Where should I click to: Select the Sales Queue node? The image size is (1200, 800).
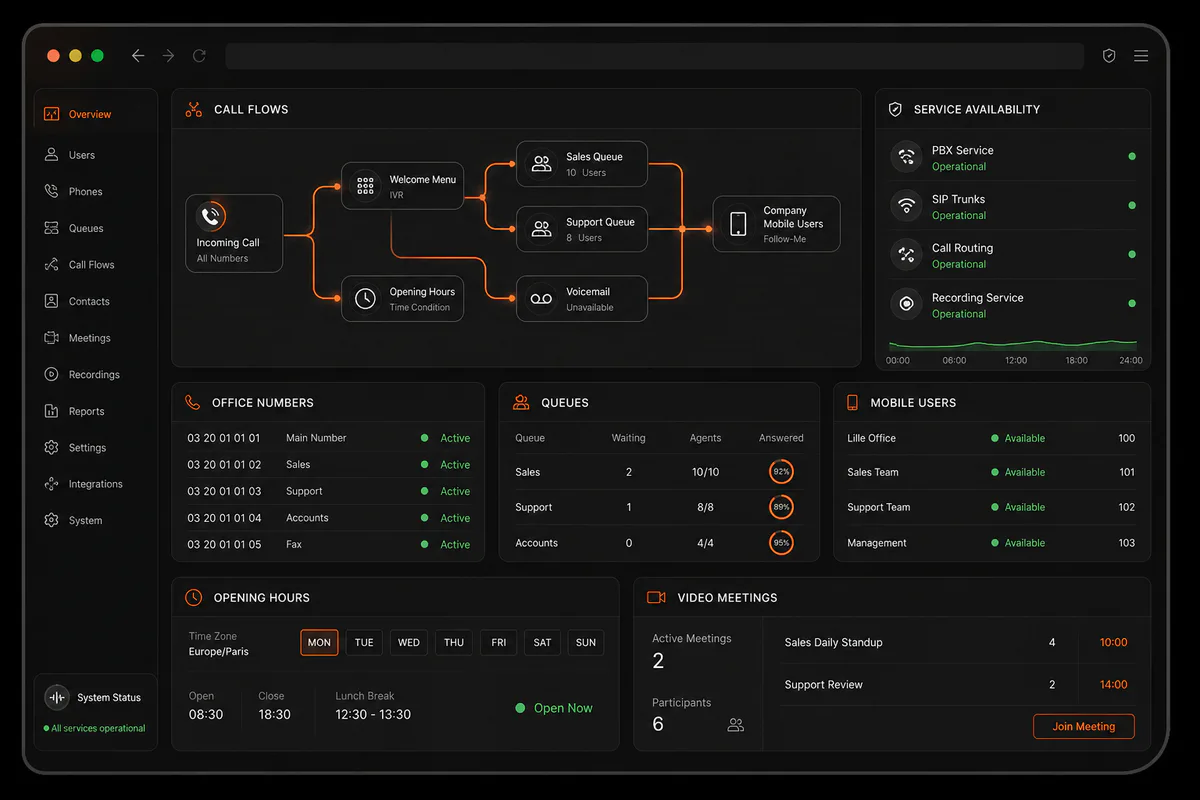coord(582,164)
